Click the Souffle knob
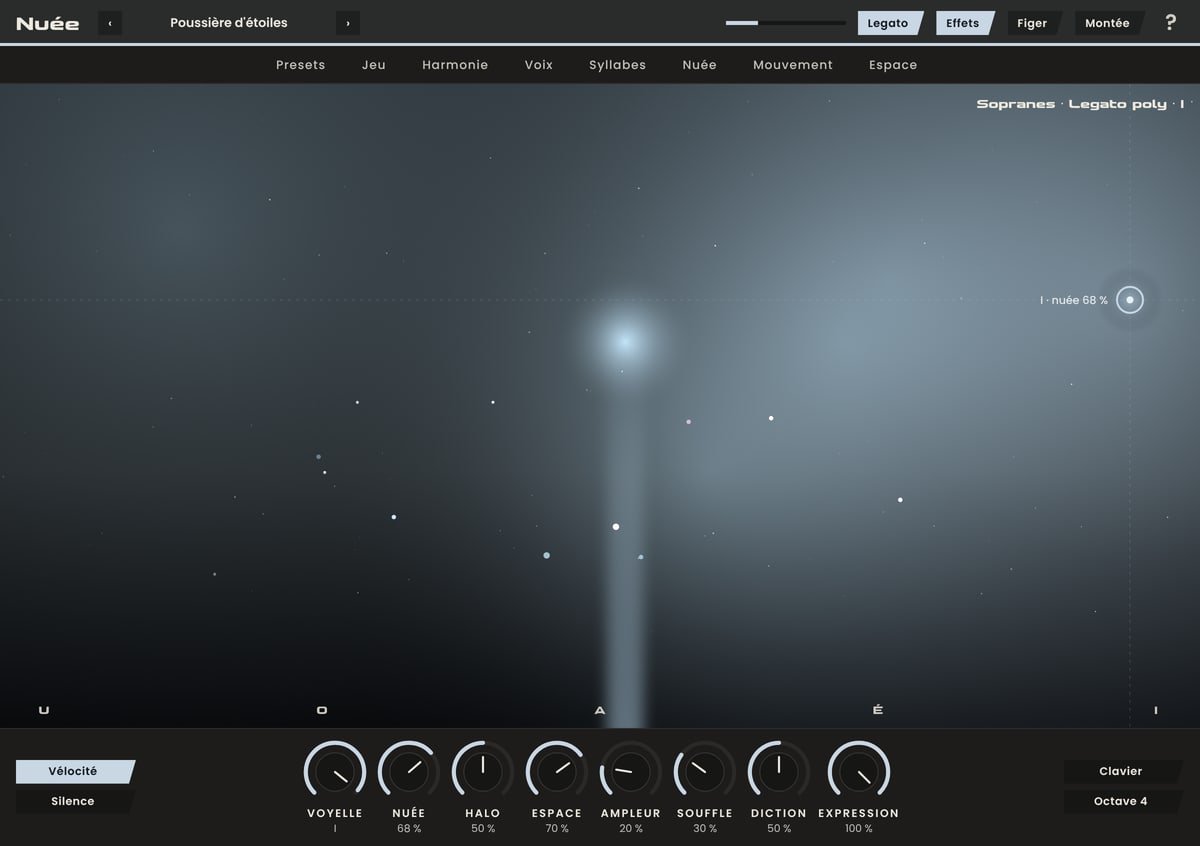The width and height of the screenshot is (1200, 846). click(705, 772)
